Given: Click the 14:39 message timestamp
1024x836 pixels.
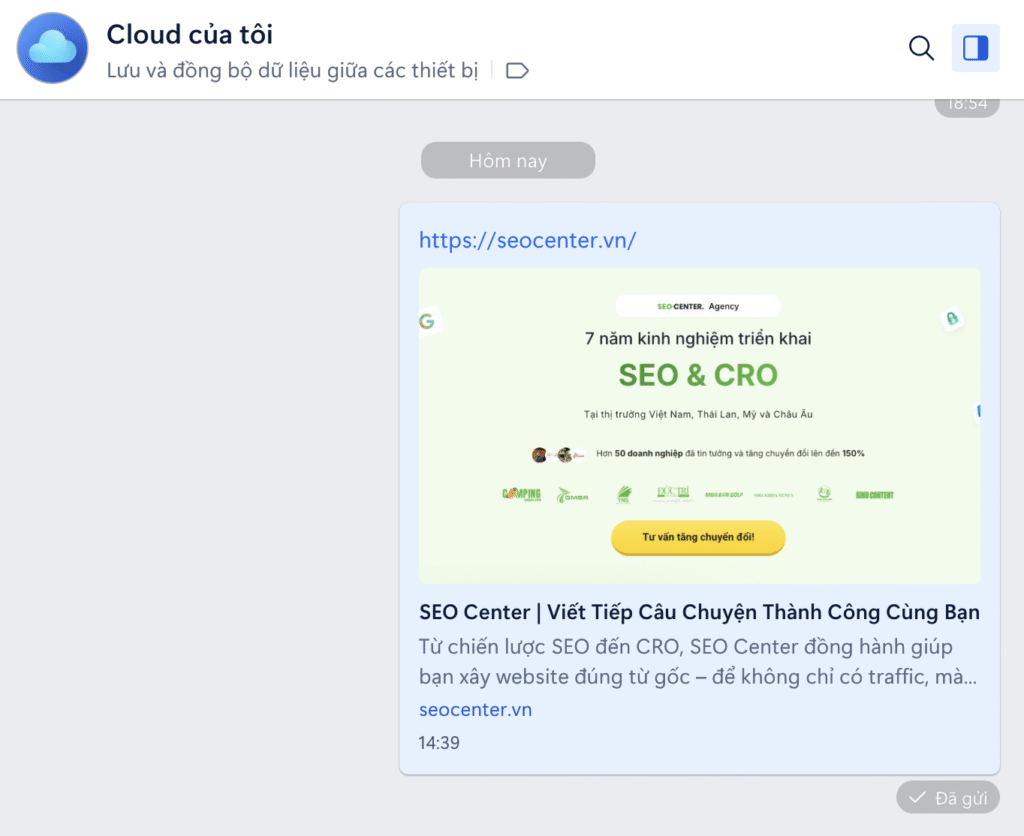Looking at the screenshot, I should click(439, 743).
